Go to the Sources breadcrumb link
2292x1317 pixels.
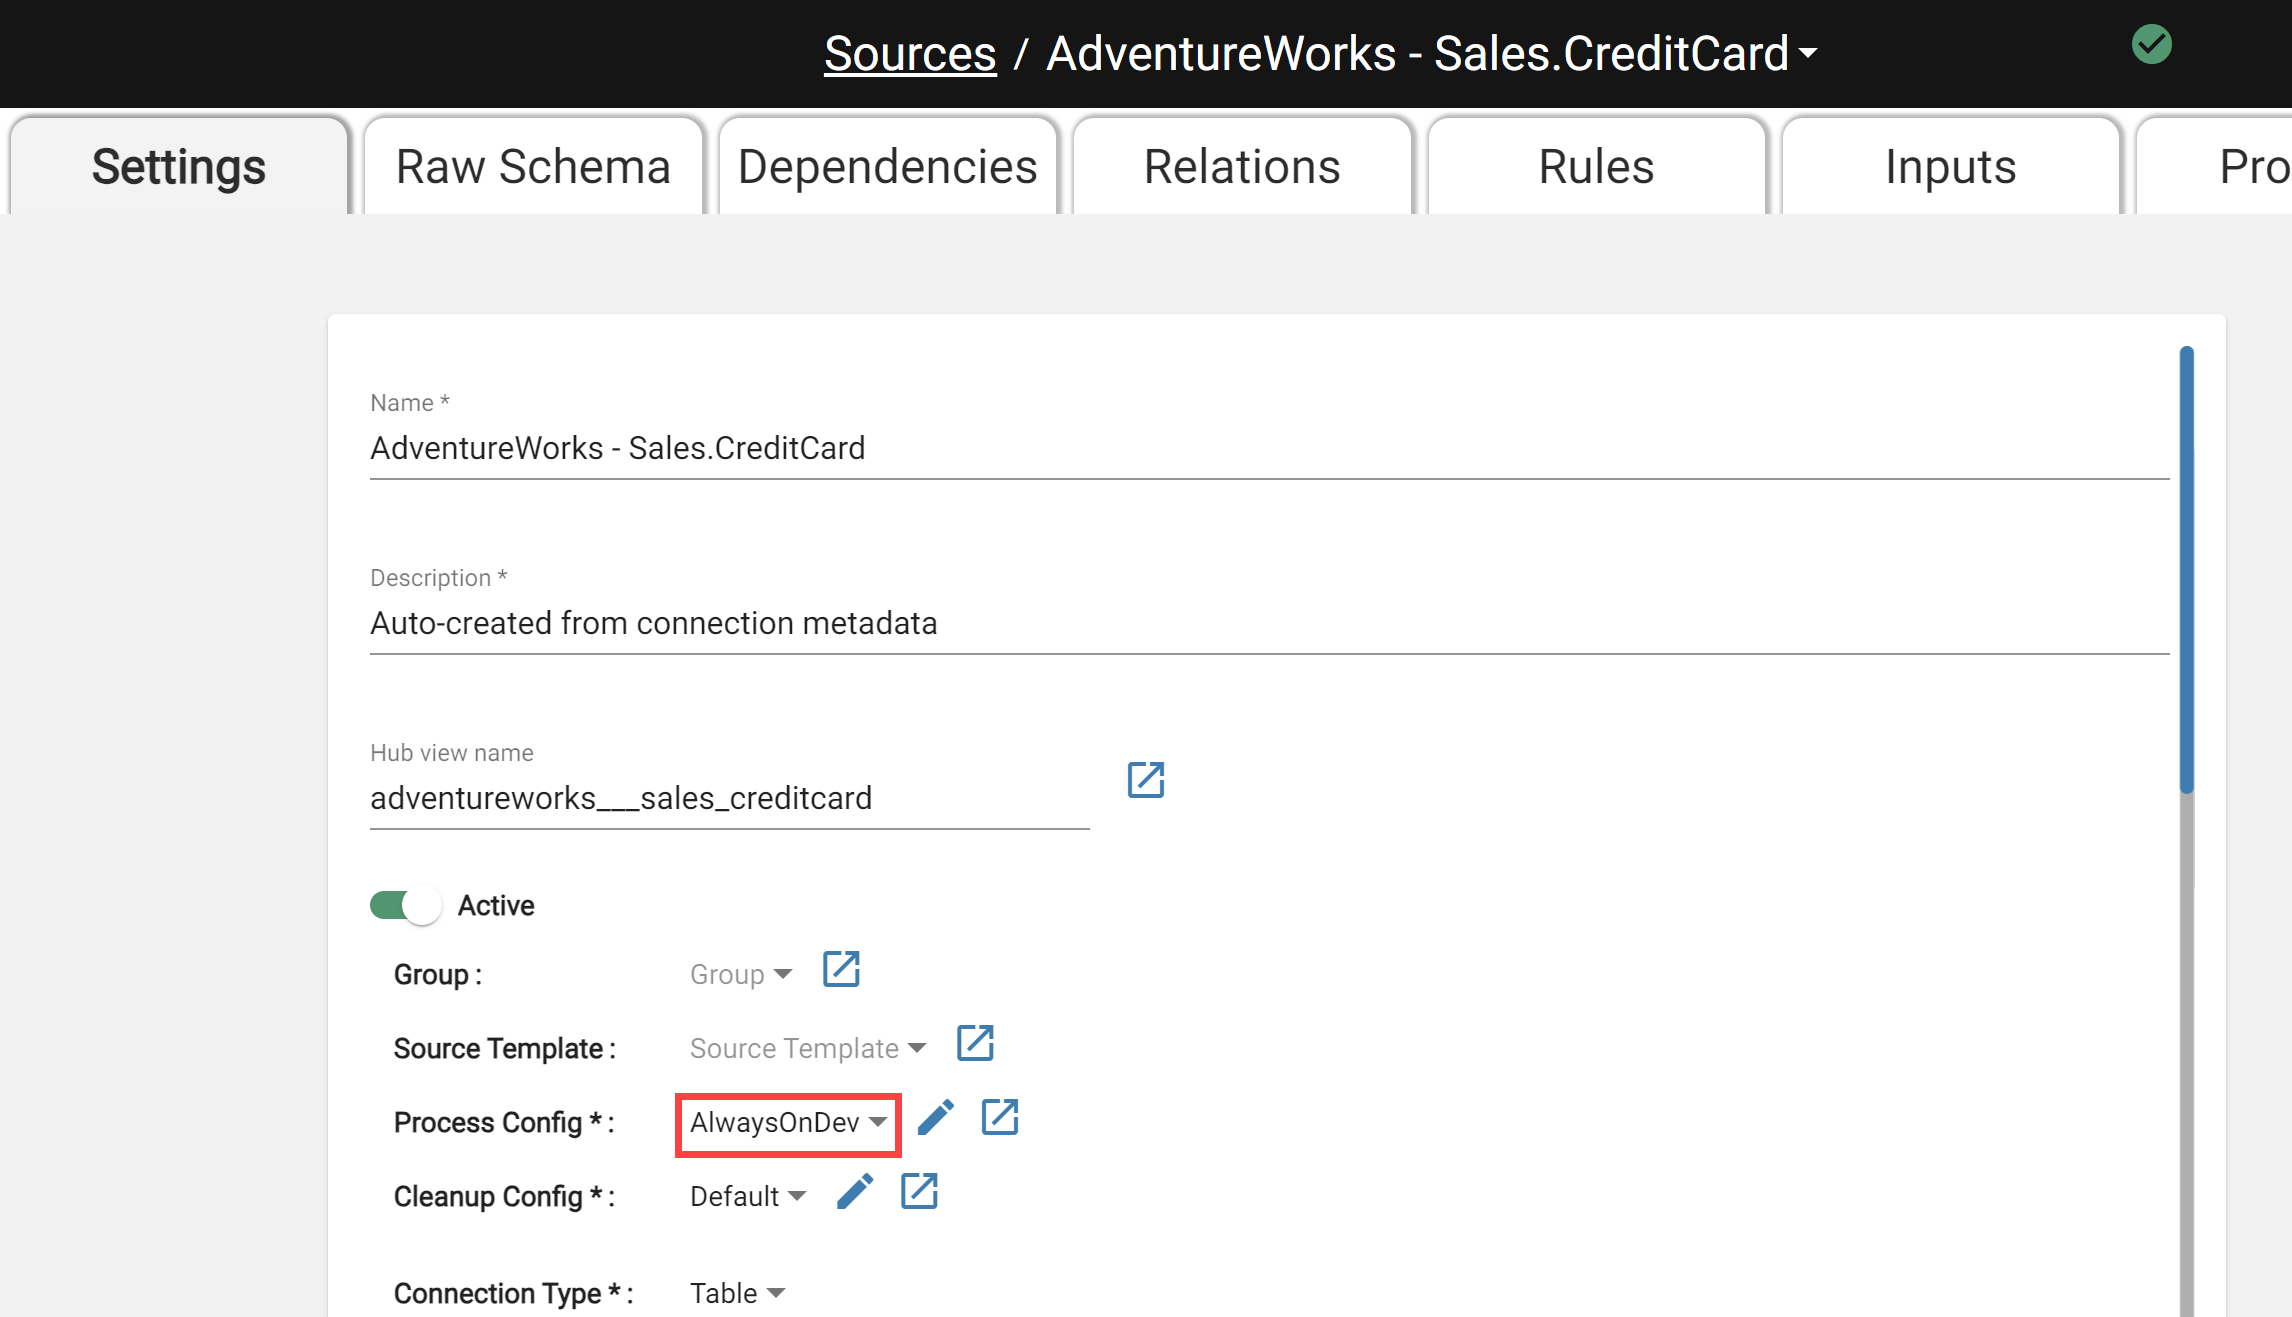(910, 53)
